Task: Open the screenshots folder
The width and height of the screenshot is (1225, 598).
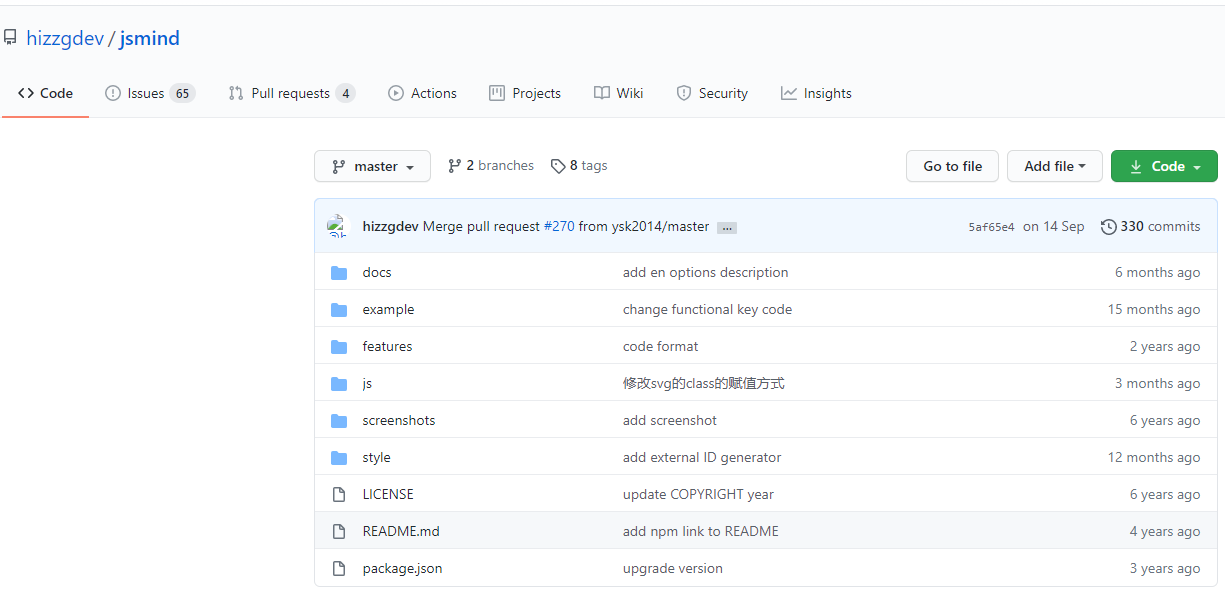Action: [x=399, y=420]
